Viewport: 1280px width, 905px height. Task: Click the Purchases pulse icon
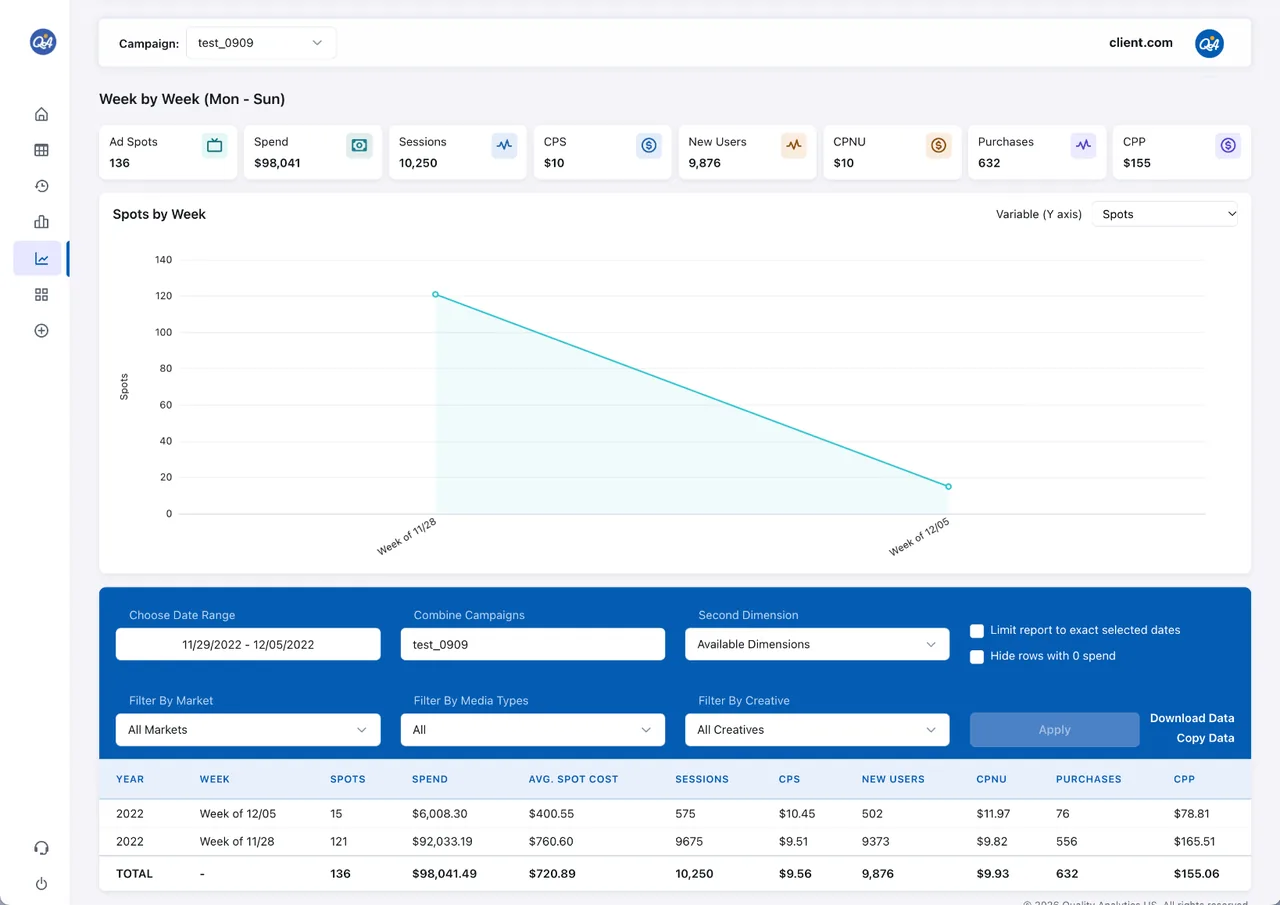[x=1083, y=146]
